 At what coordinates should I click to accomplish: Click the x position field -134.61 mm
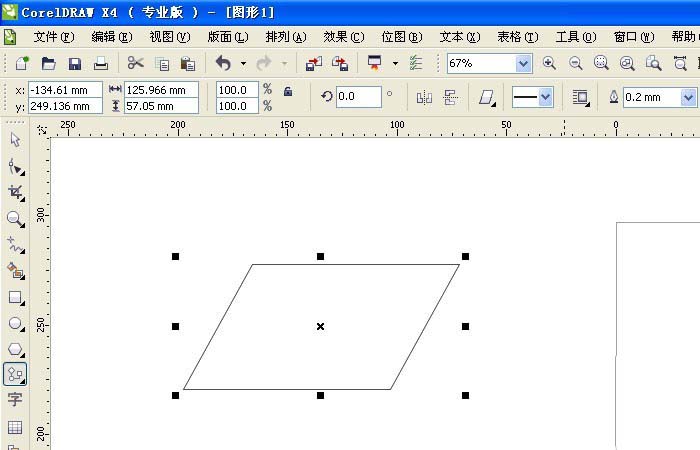pos(65,90)
